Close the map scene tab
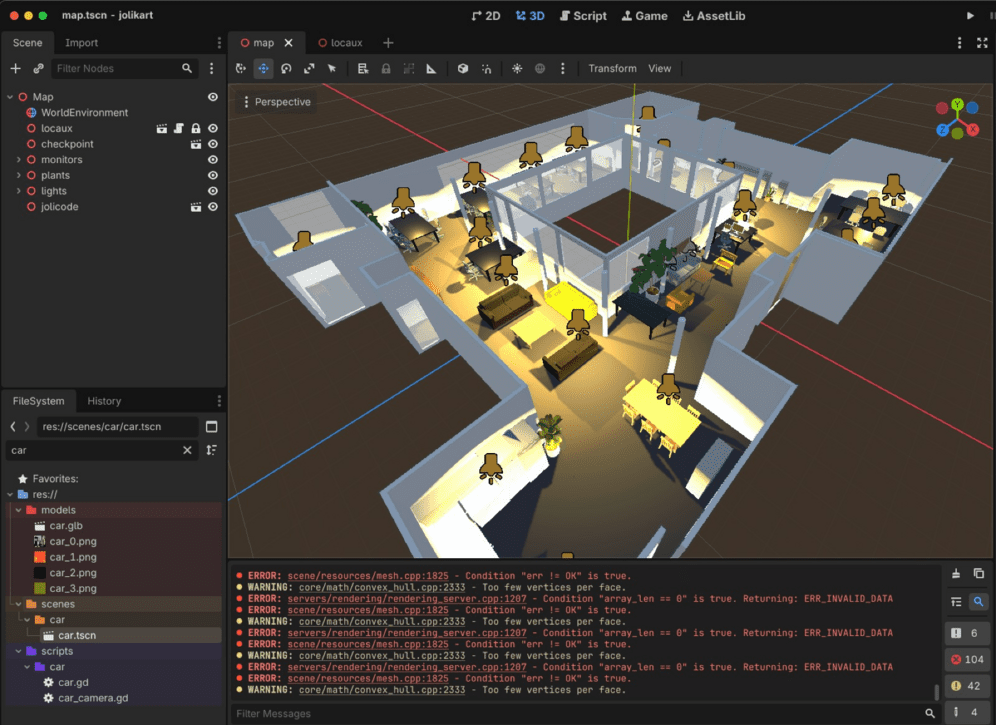This screenshot has height=725, width=996. tap(288, 43)
